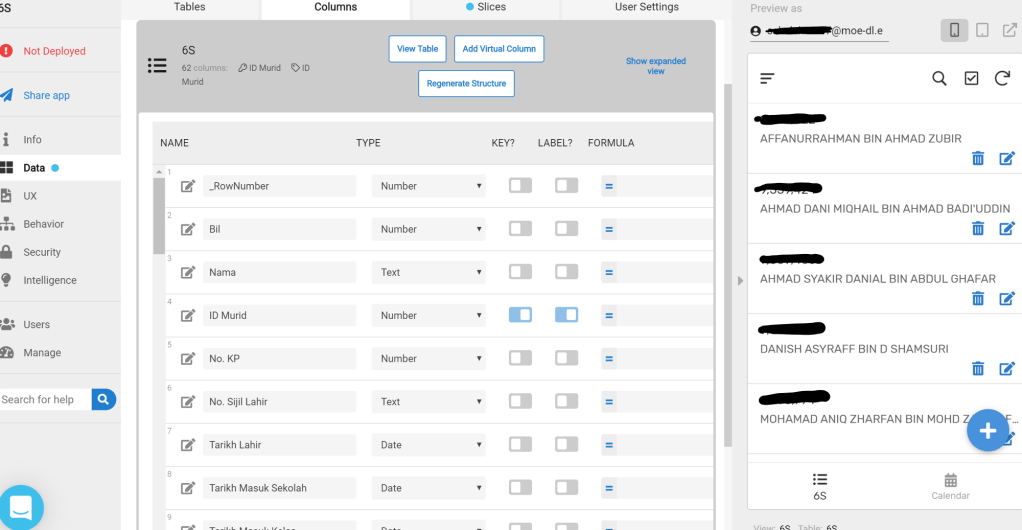The image size is (1022, 530).
Task: Click the refresh sync icon in preview
Action: (x=1002, y=78)
